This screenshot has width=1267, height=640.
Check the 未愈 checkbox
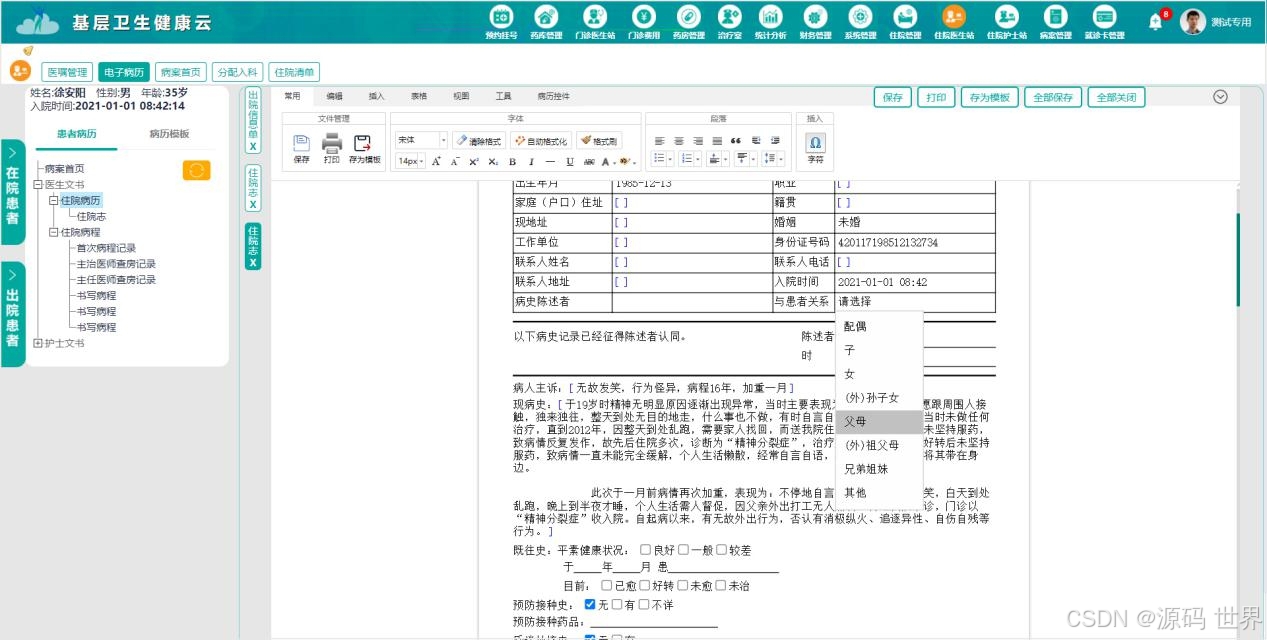683,585
